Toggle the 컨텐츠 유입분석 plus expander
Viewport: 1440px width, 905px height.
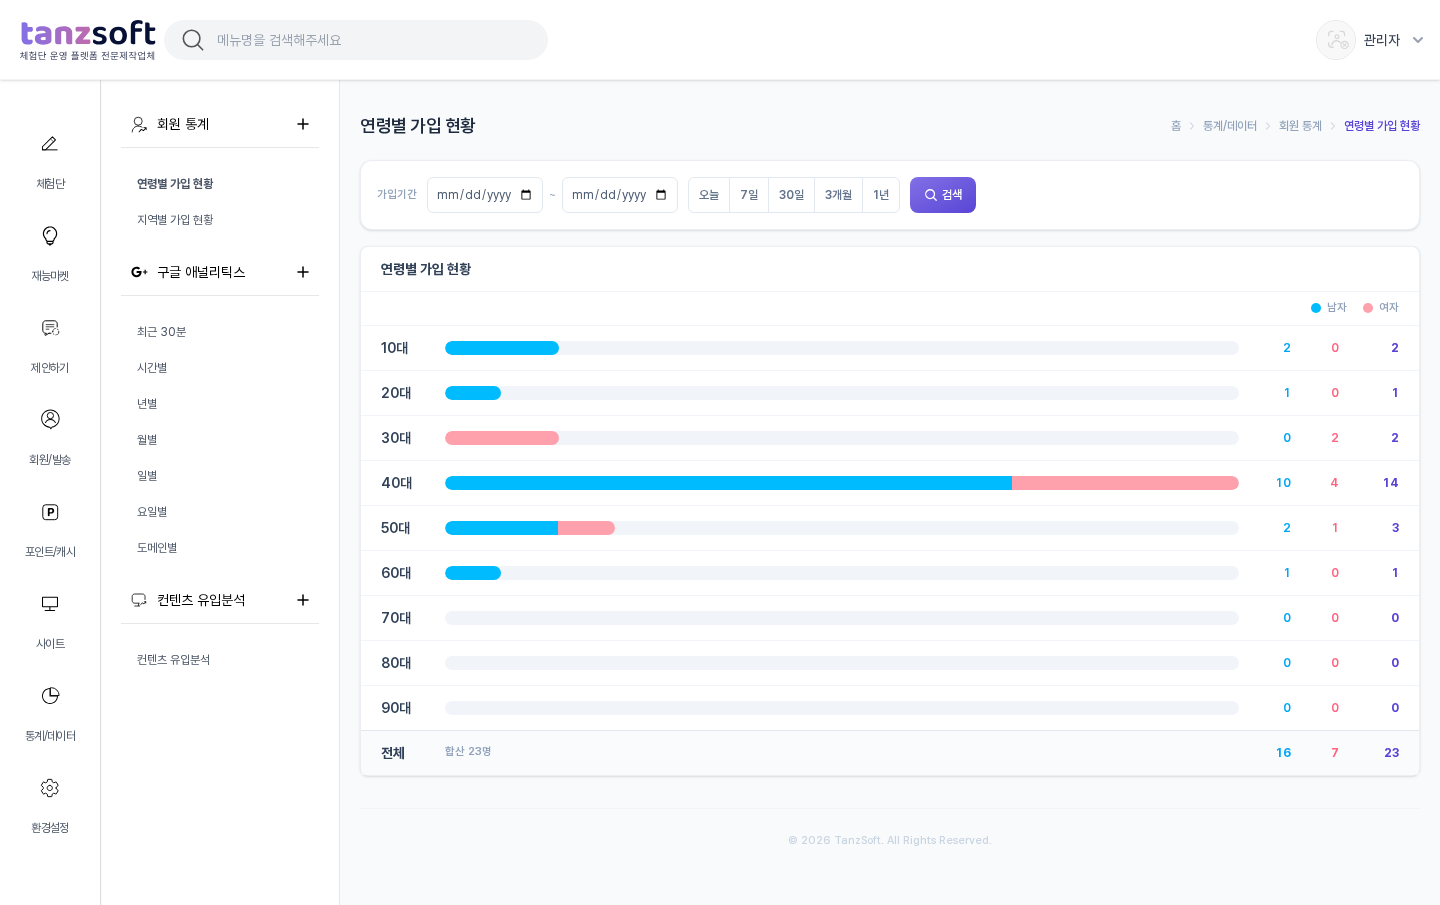click(x=303, y=600)
